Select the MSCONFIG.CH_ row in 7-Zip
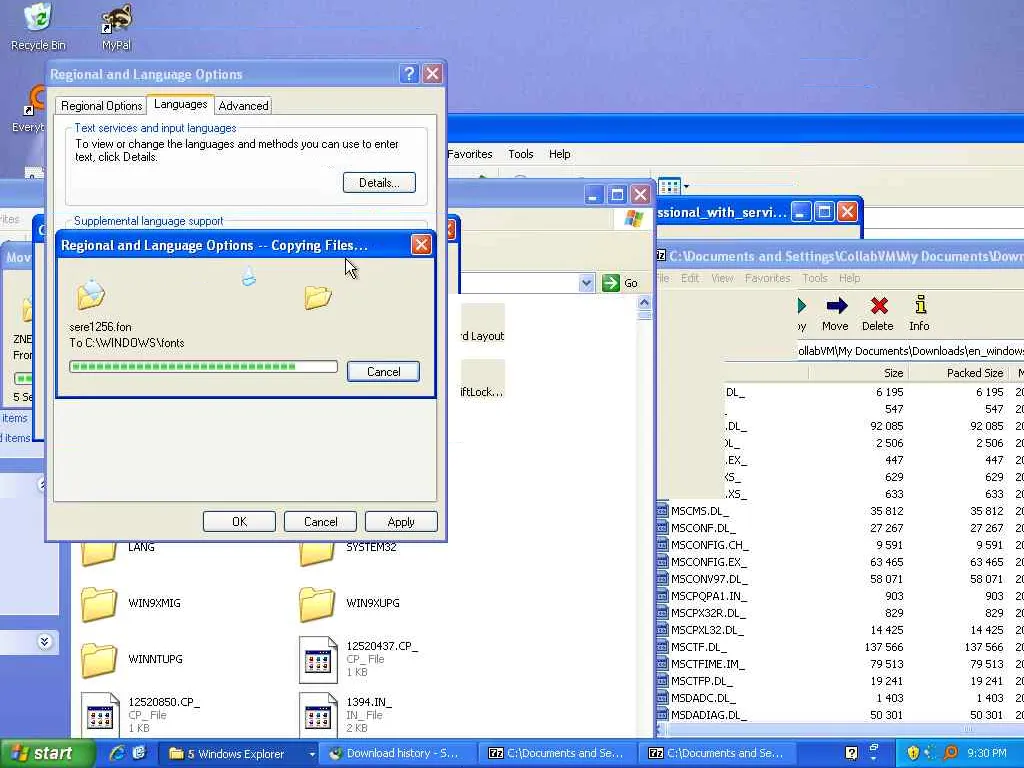The height and width of the screenshot is (768, 1024). (x=839, y=545)
